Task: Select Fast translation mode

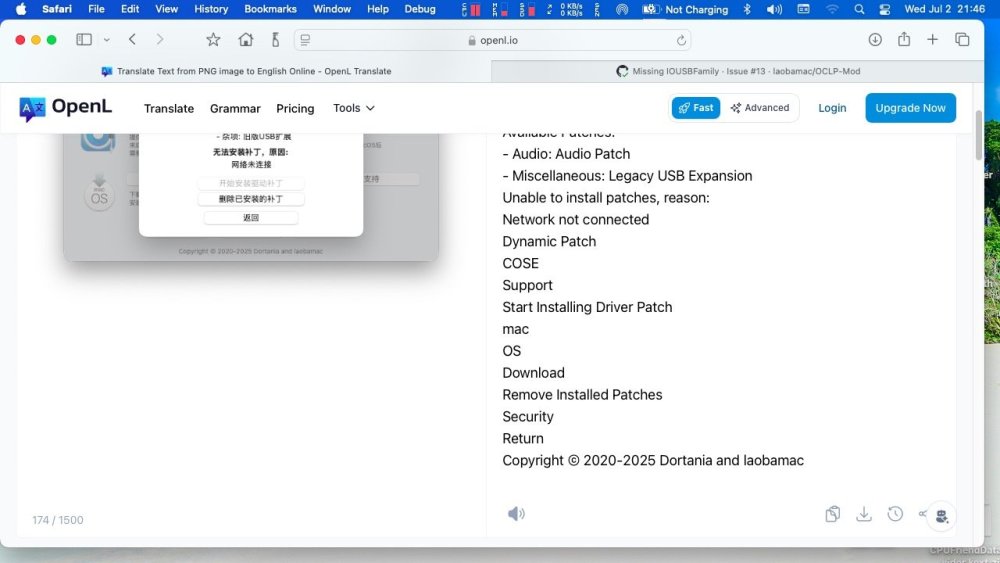Action: (x=696, y=108)
